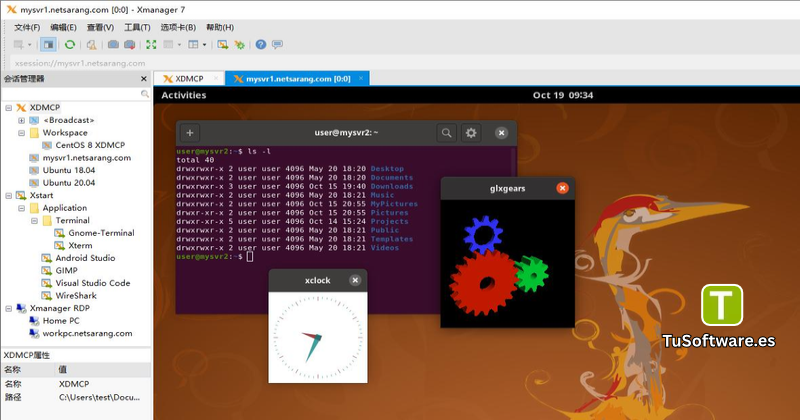Select the Visual Studio Code entry
Image resolution: width=800 pixels, height=420 pixels.
point(92,283)
